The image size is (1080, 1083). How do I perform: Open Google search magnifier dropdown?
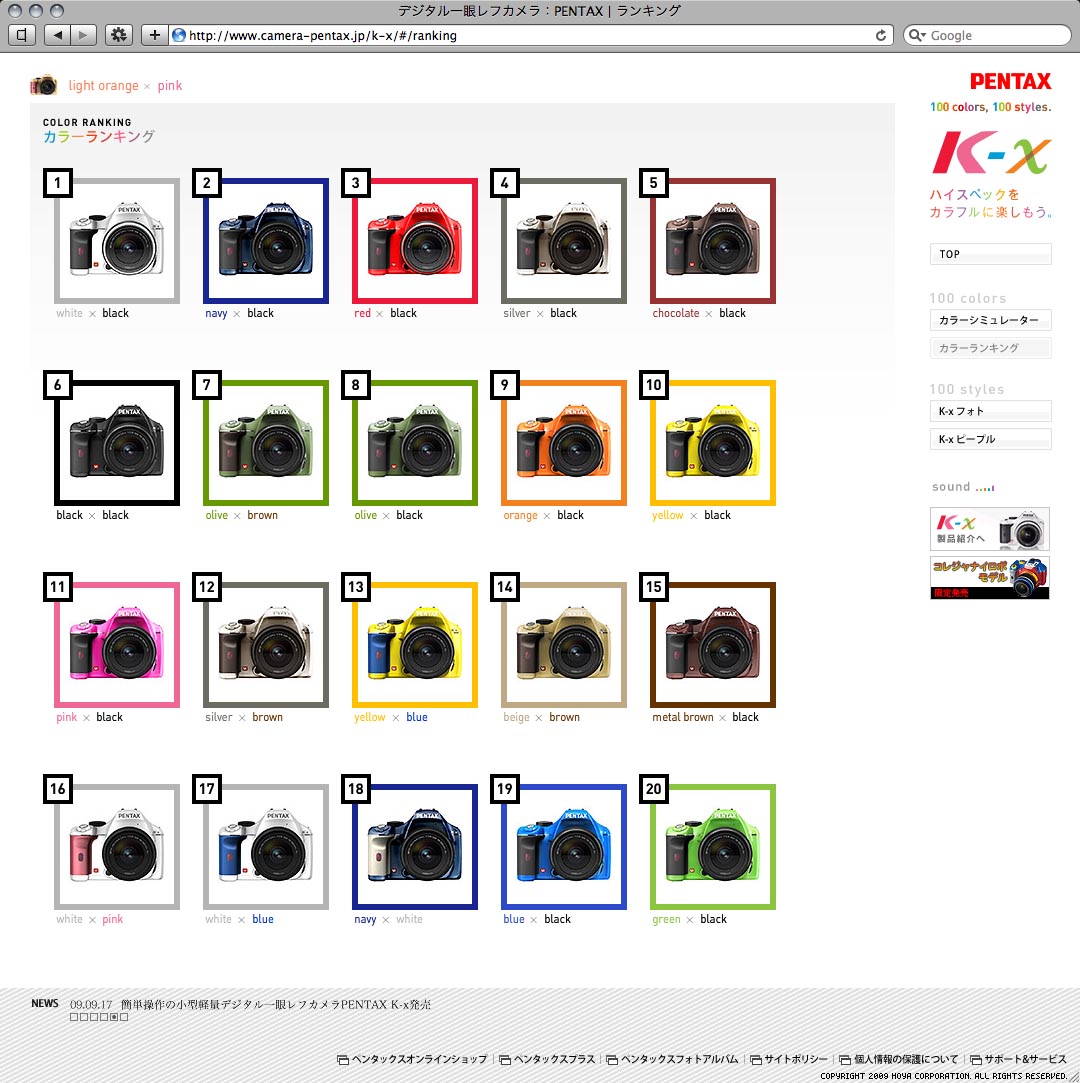[917, 35]
